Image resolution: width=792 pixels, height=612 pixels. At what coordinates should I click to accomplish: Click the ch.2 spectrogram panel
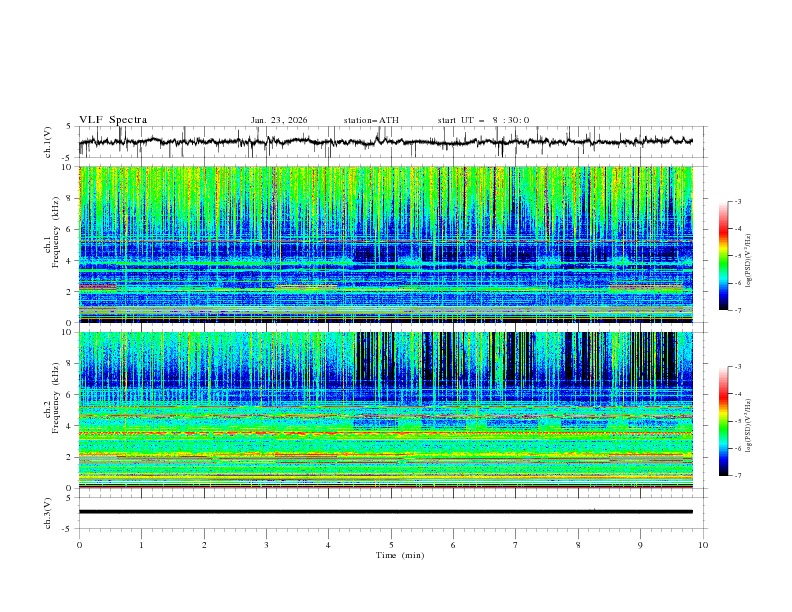pos(385,410)
